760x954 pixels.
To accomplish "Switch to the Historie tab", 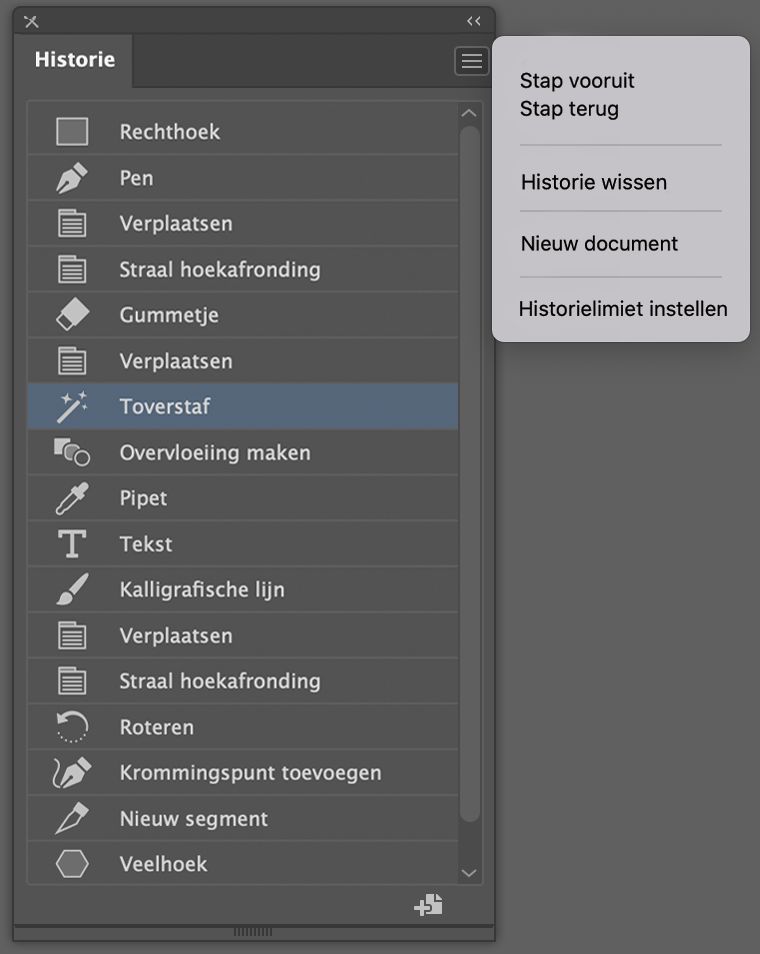I will [x=75, y=60].
